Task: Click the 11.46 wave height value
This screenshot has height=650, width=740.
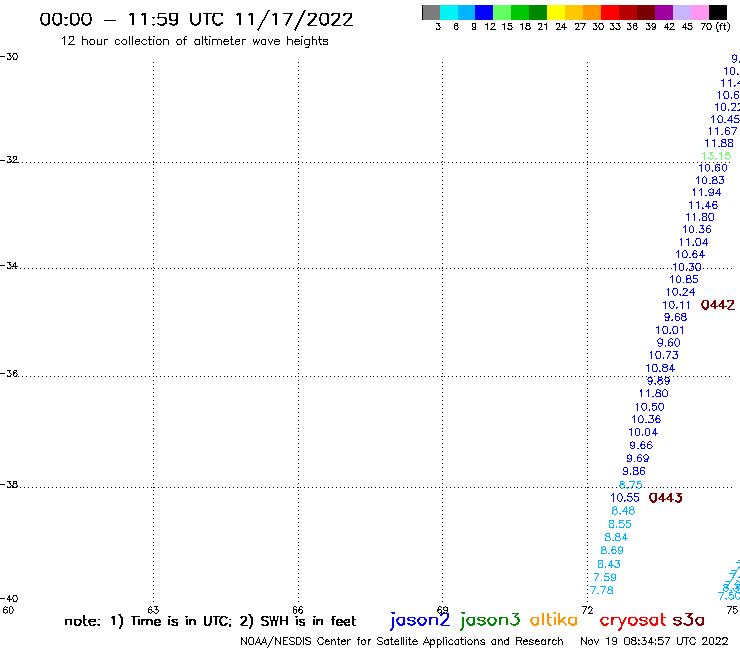Action: click(x=703, y=205)
